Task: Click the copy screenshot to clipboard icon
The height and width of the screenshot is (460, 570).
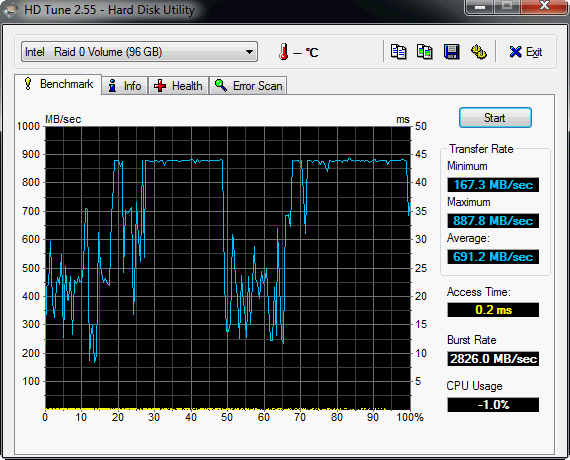Action: 425,52
